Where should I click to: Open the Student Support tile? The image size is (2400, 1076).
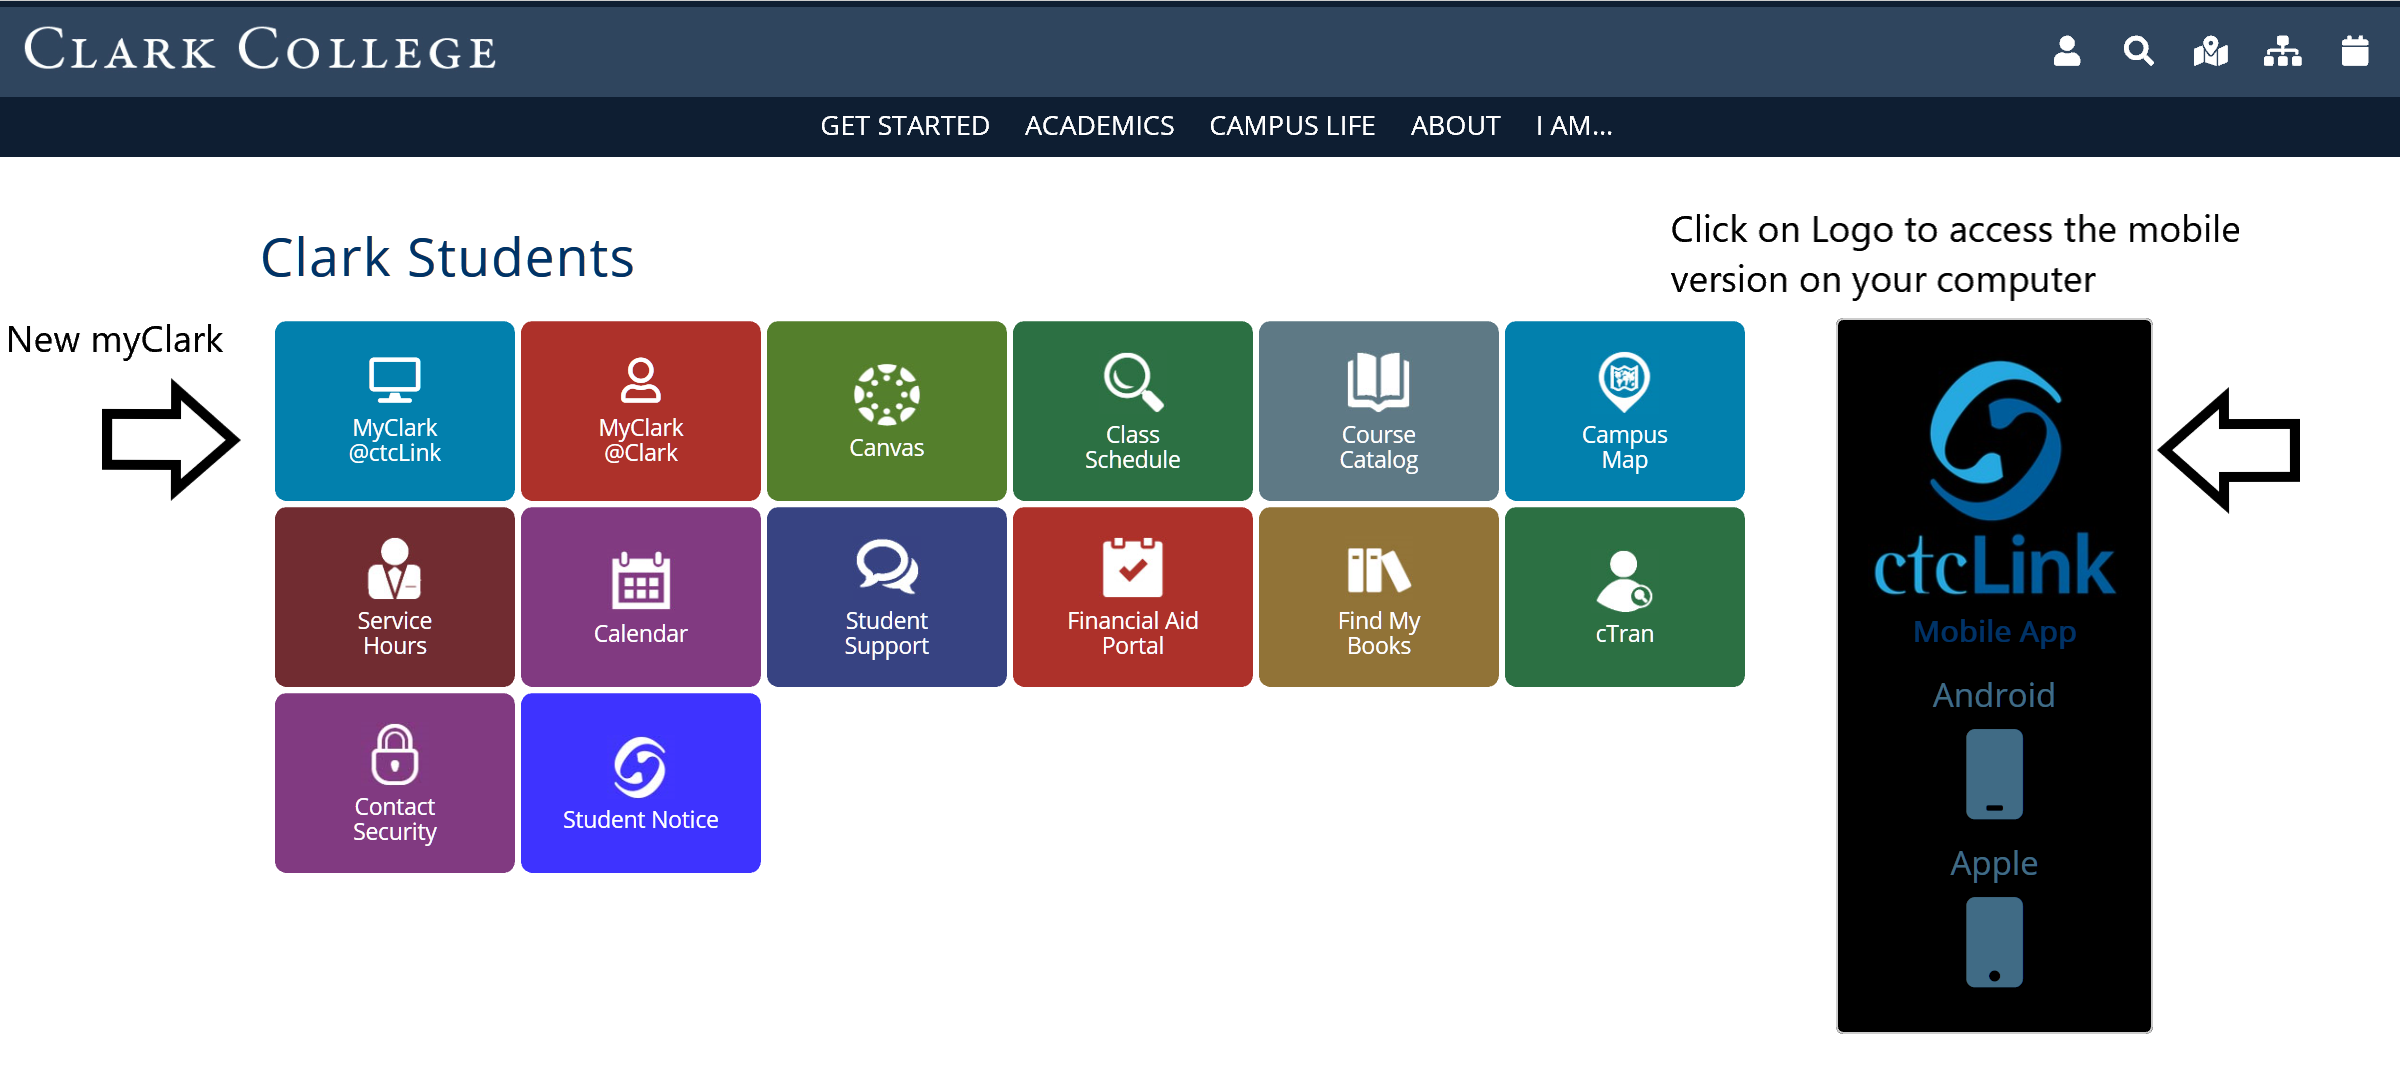(886, 596)
